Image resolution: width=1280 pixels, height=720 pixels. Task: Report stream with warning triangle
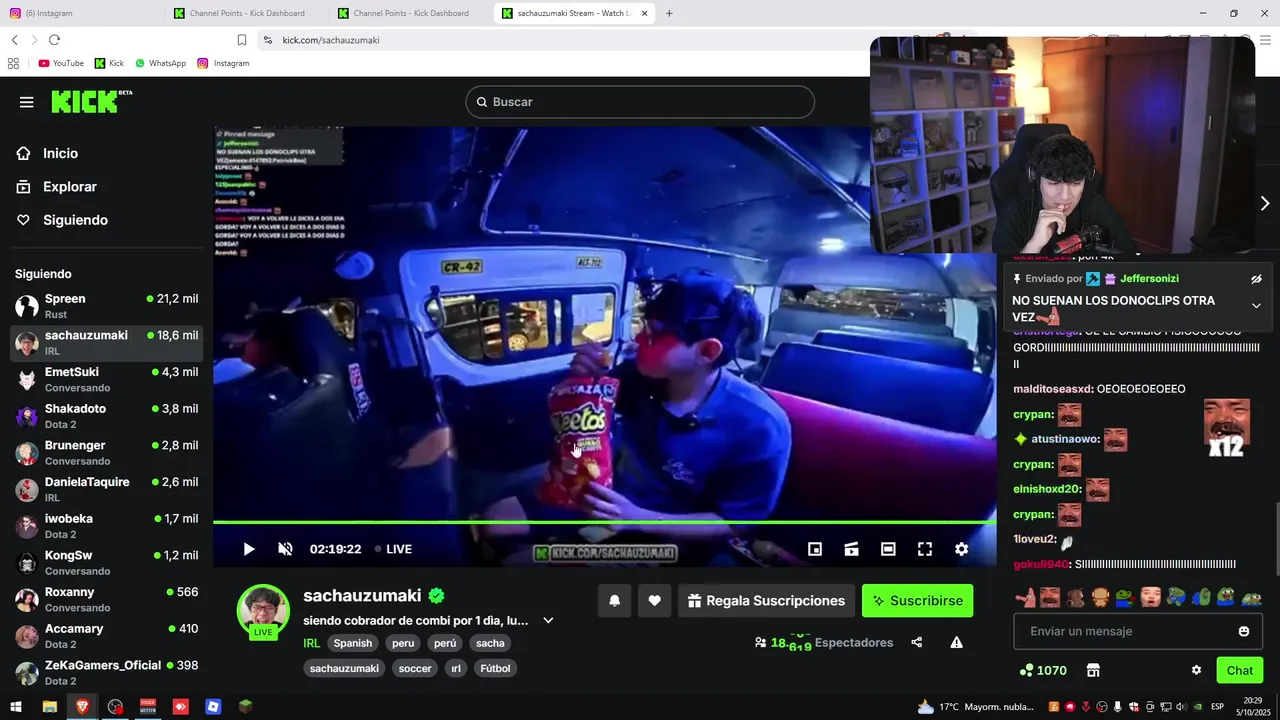[957, 642]
